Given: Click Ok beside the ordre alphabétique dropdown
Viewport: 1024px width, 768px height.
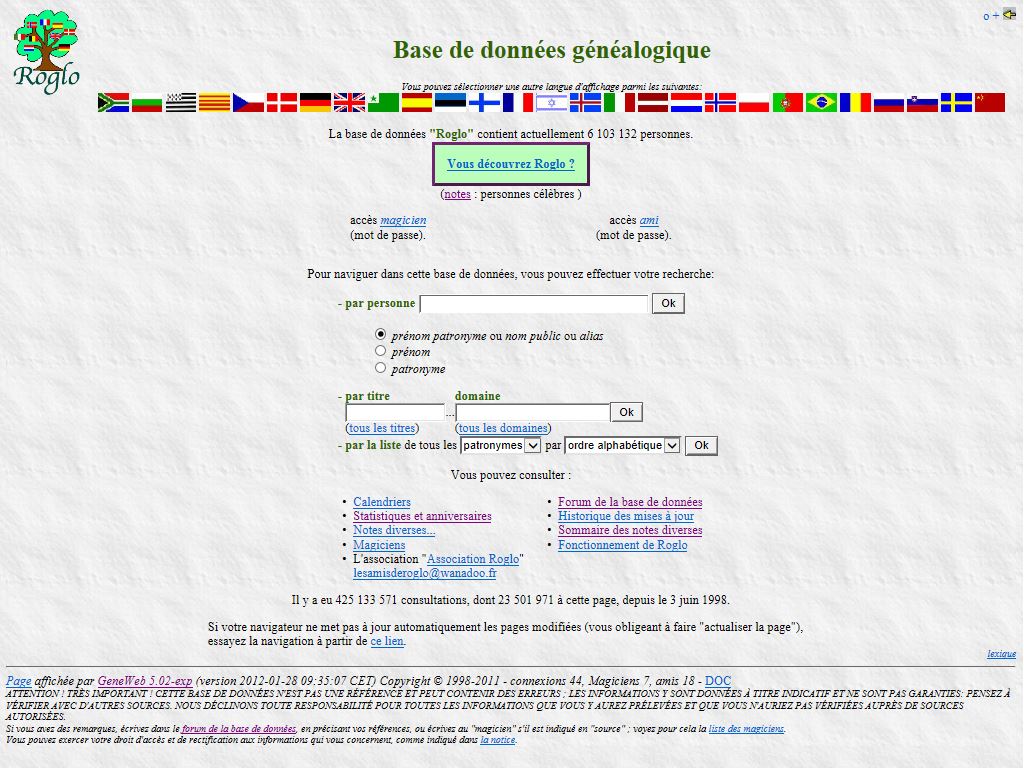Looking at the screenshot, I should point(701,445).
